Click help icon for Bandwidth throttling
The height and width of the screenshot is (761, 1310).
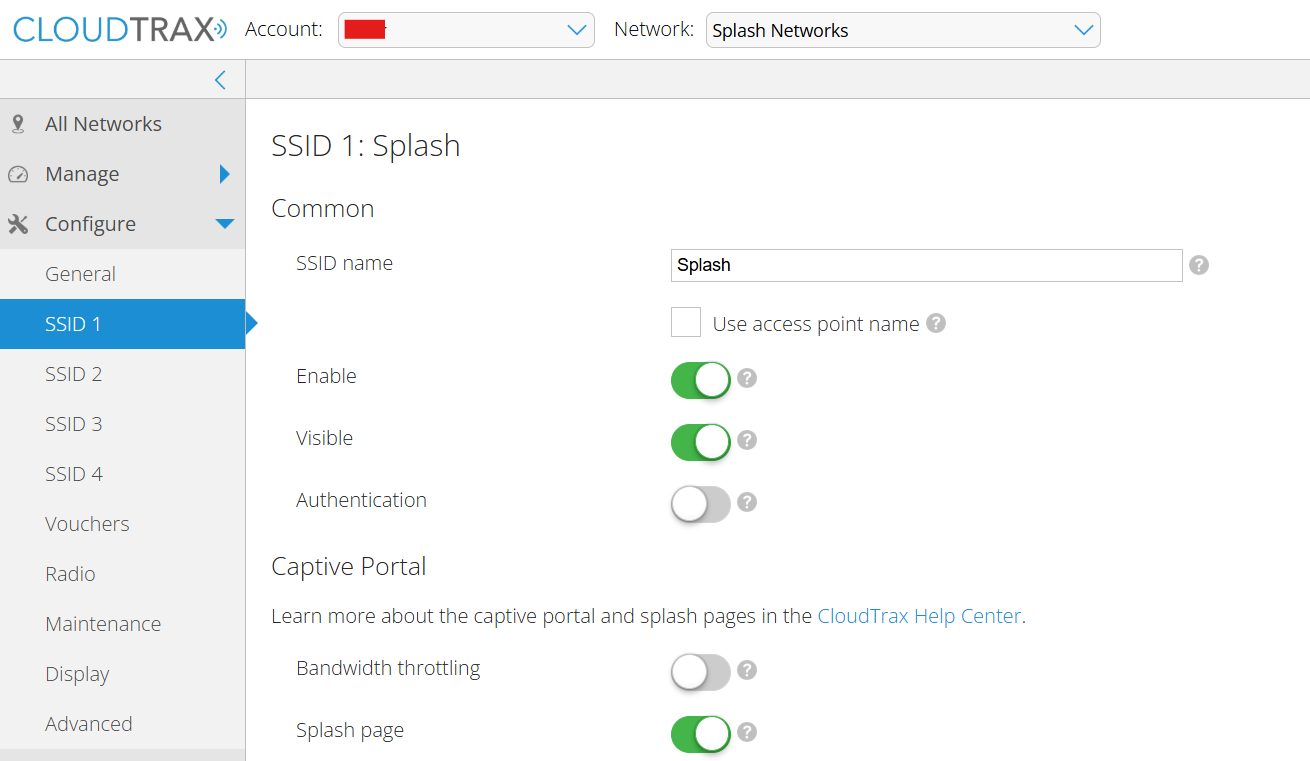pyautogui.click(x=747, y=670)
